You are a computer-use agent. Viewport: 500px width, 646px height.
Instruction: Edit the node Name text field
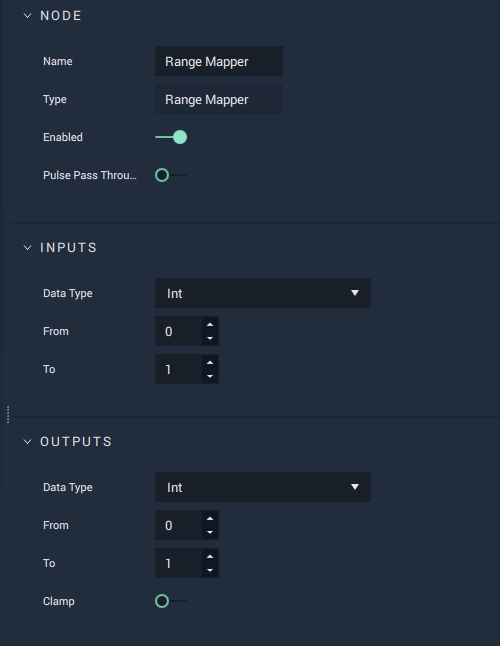coord(219,61)
